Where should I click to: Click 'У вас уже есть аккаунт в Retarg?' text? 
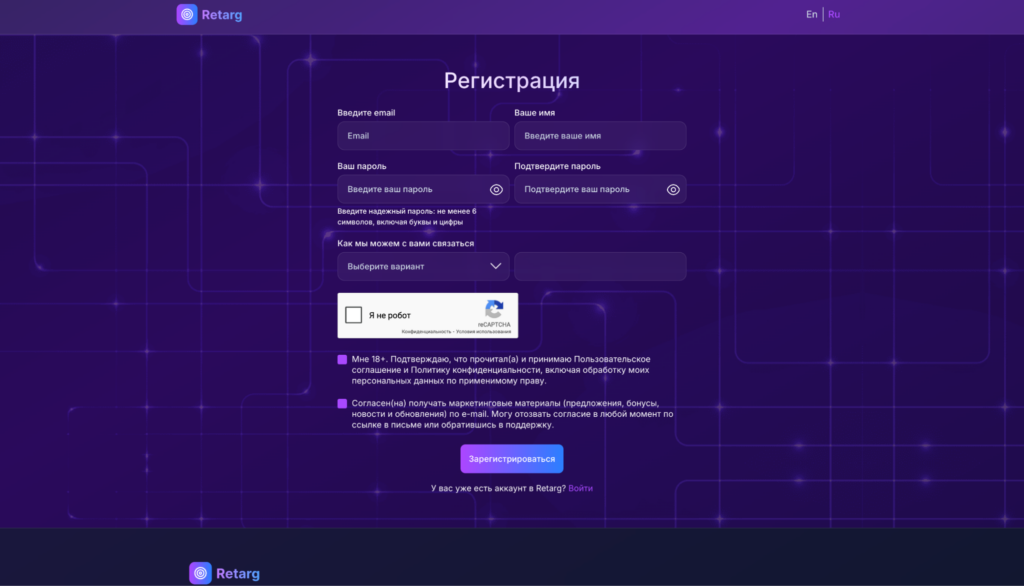[x=498, y=488]
